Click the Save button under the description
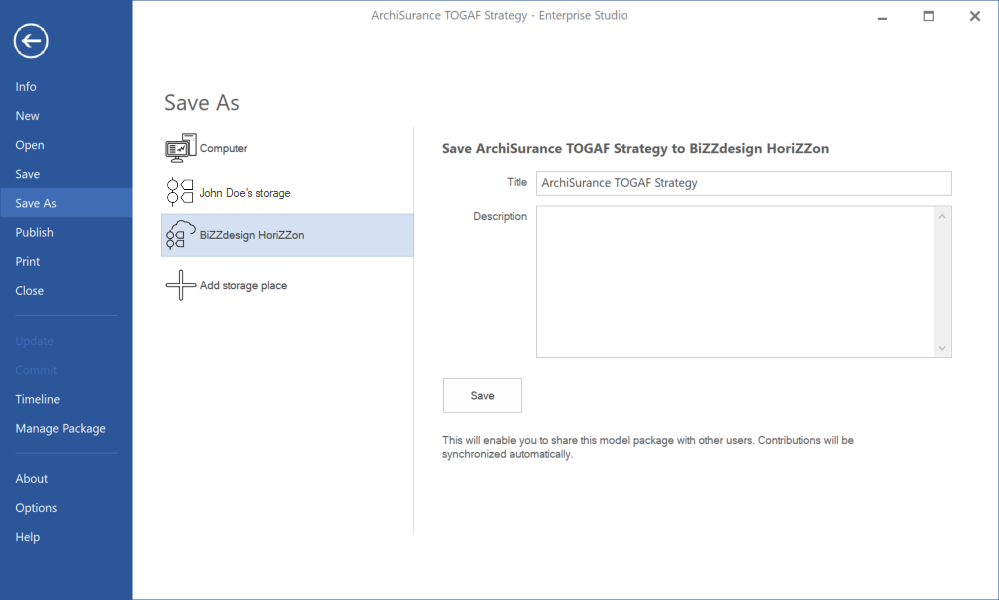The height and width of the screenshot is (600, 999). coord(482,396)
